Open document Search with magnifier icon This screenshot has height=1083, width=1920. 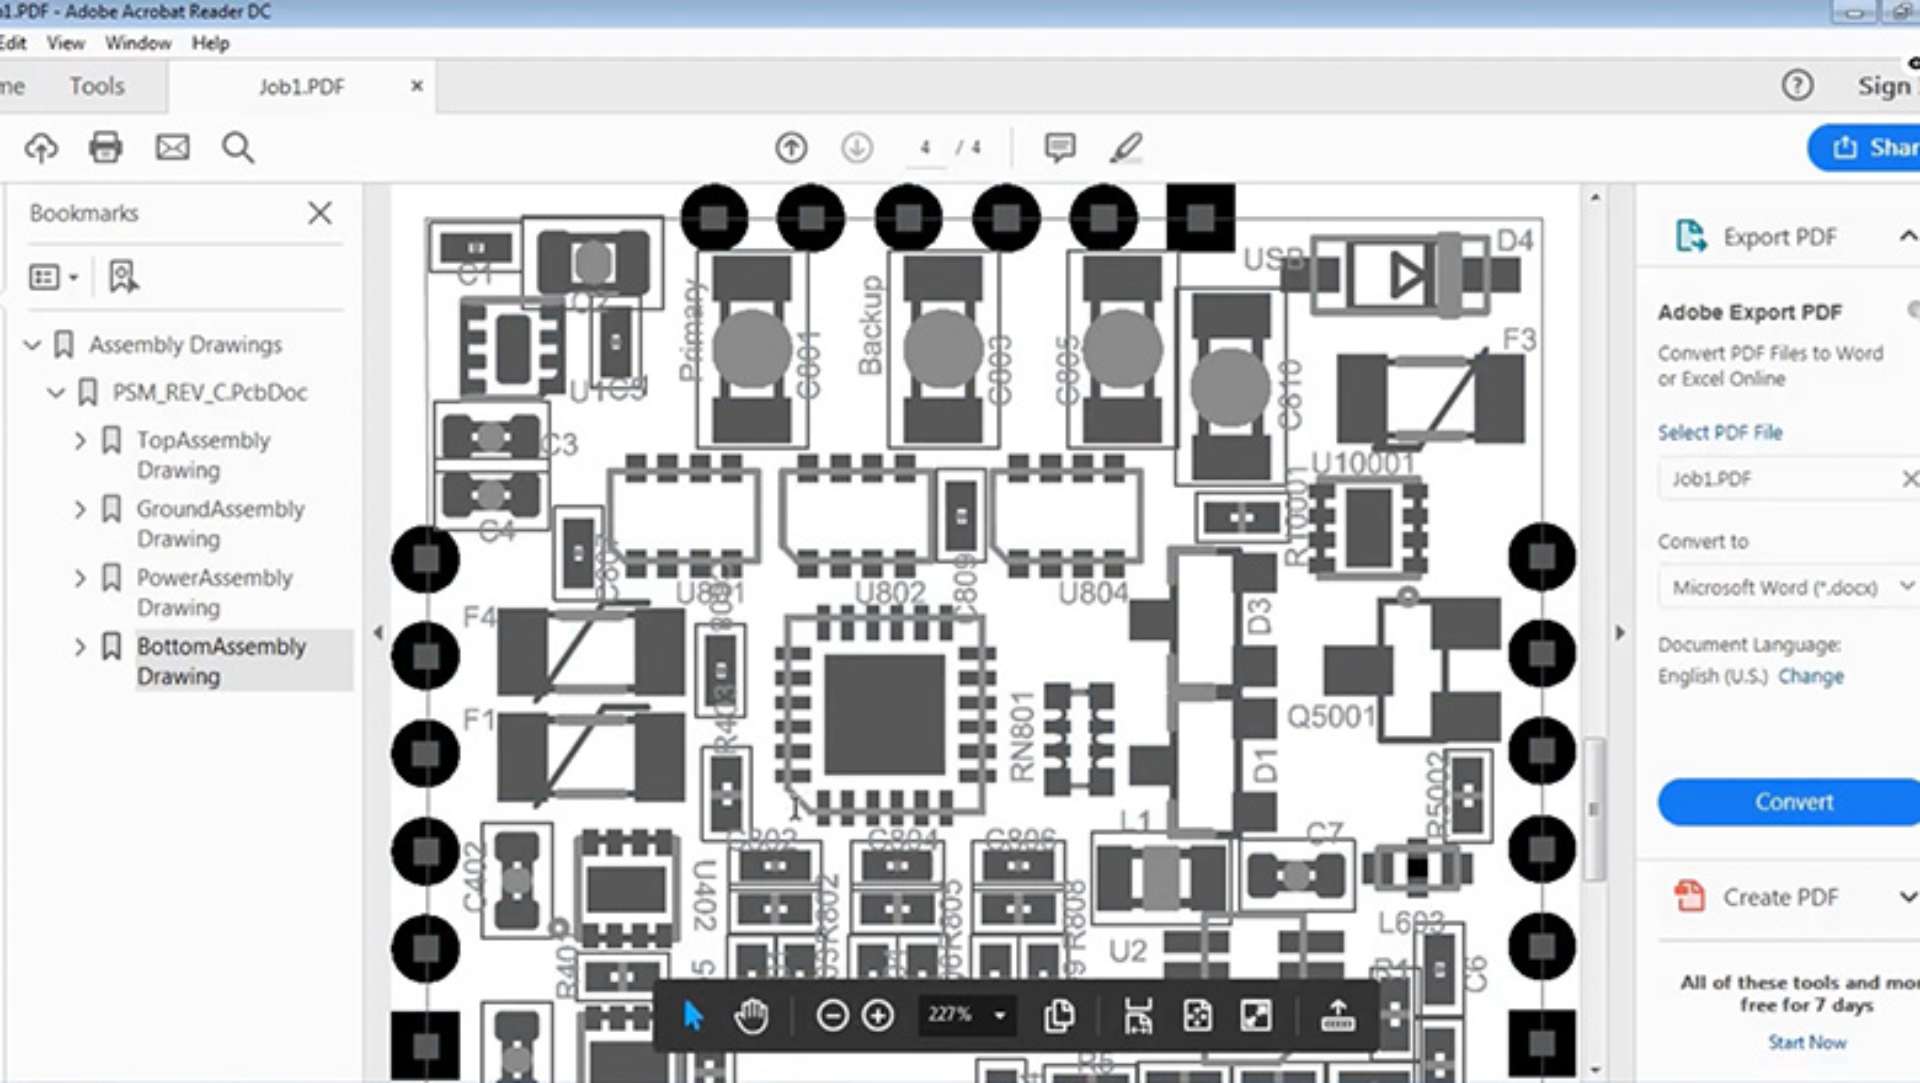tap(238, 148)
